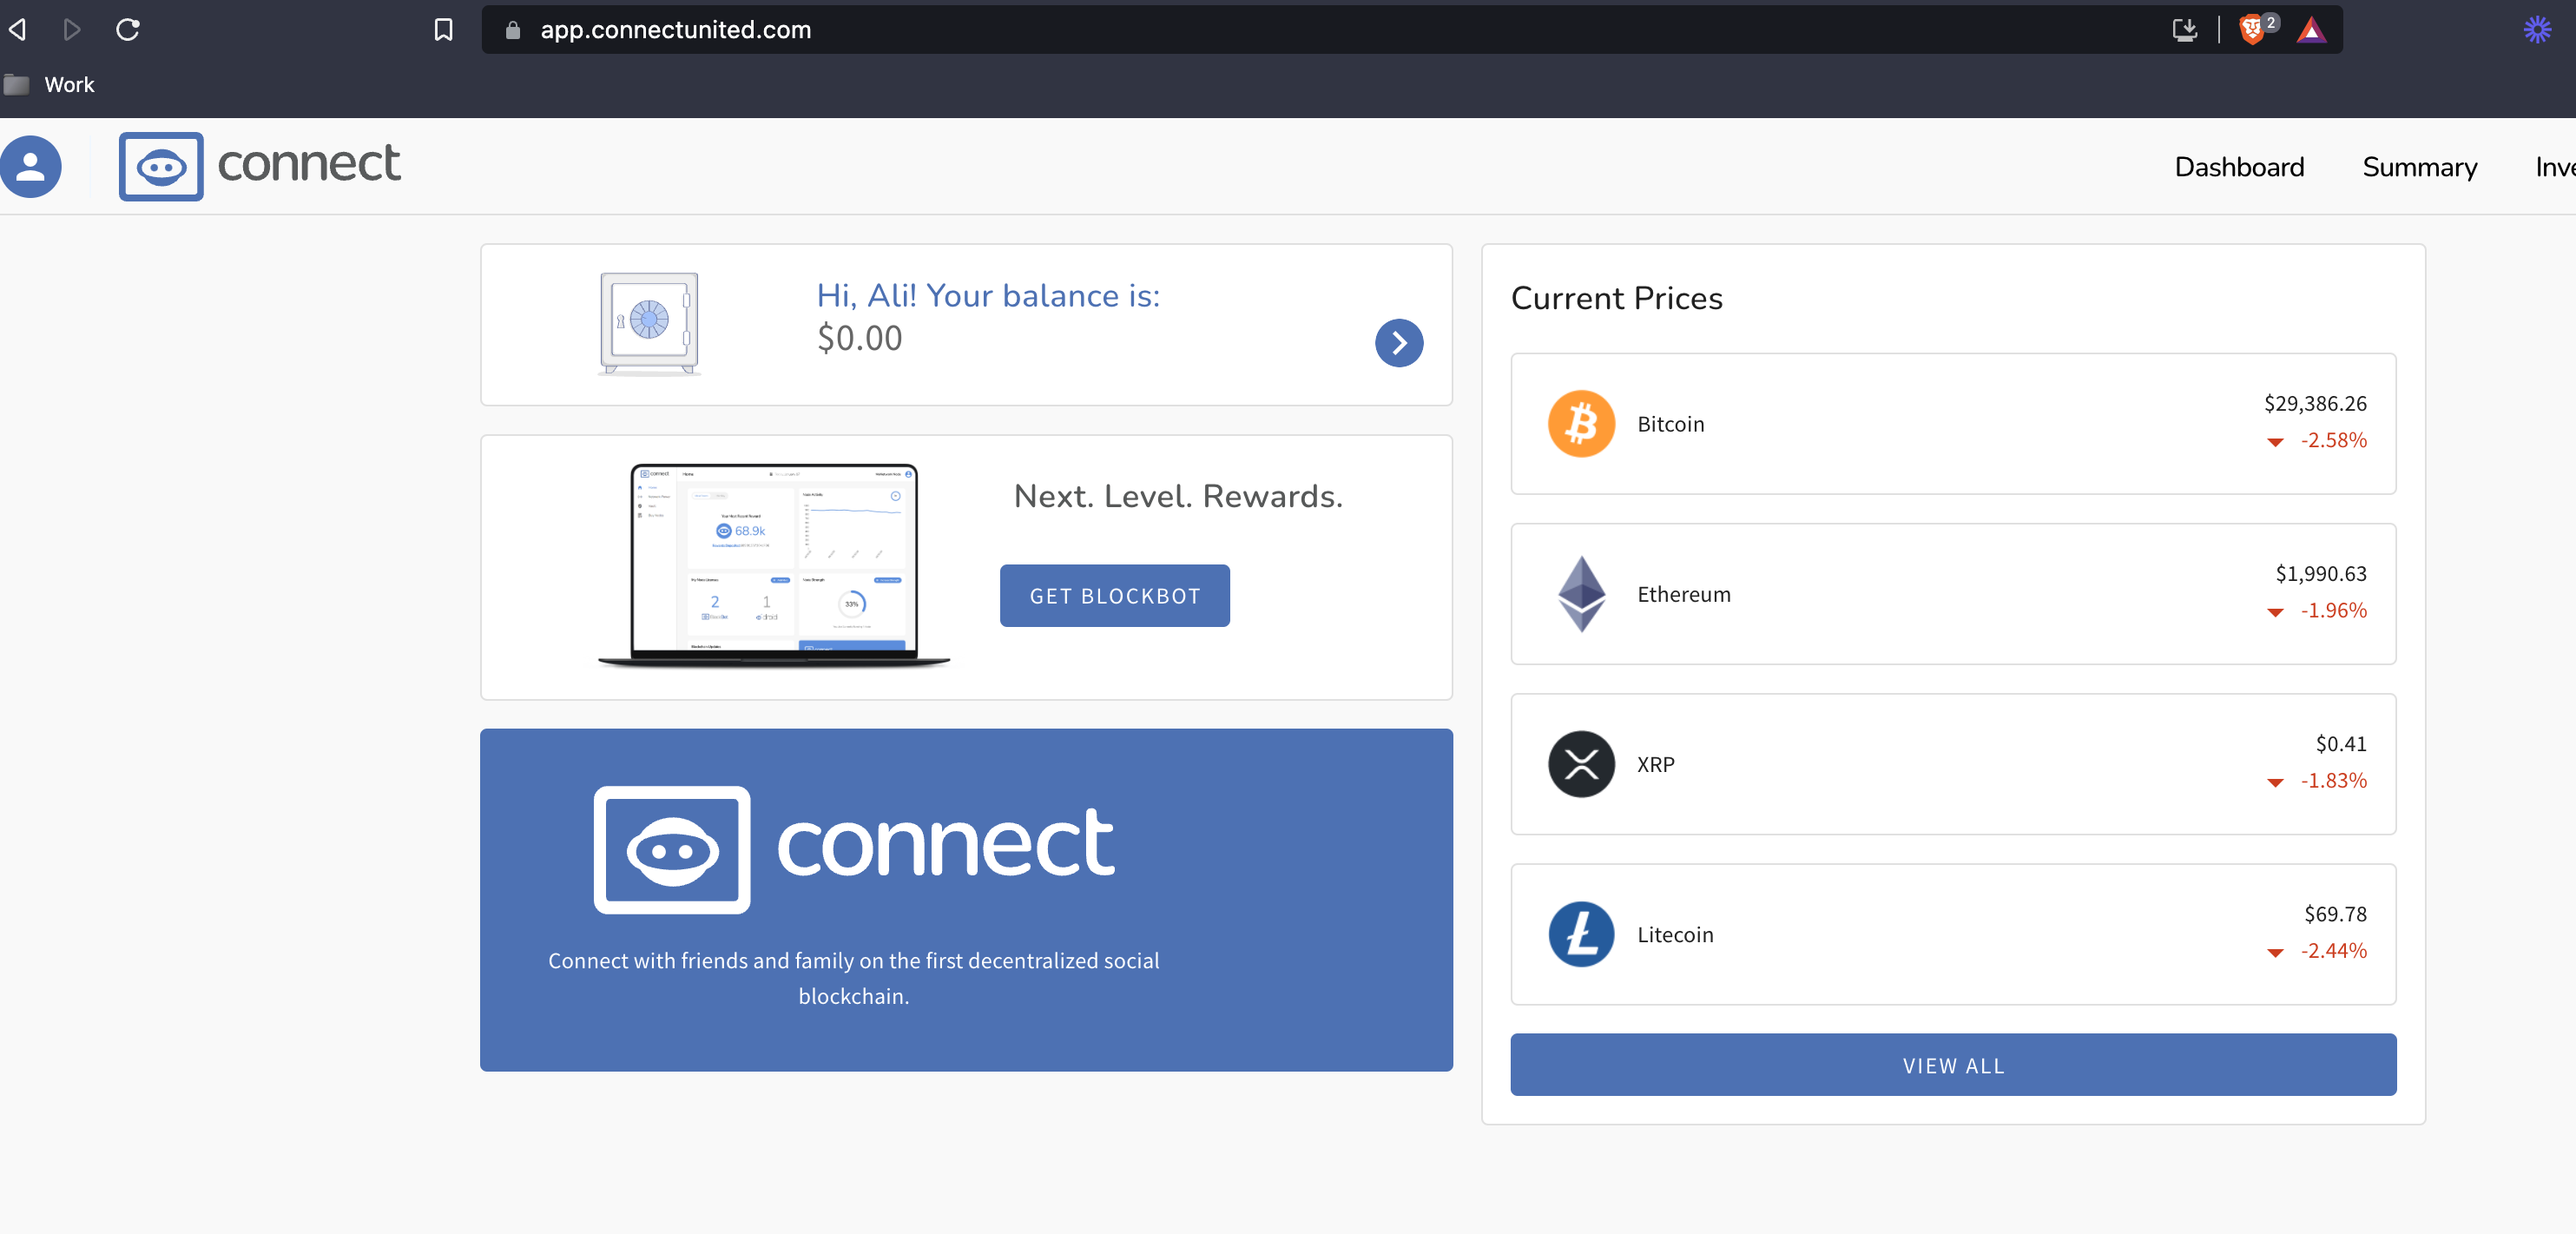The image size is (2576, 1234).
Task: Click the lock icon in address bar
Action: point(513,30)
